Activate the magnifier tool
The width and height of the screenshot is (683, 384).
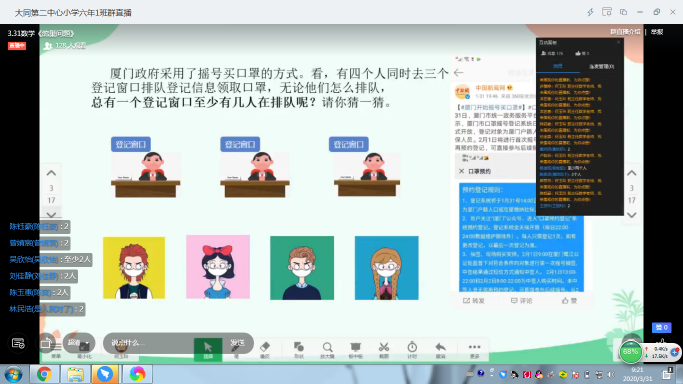pos(327,350)
